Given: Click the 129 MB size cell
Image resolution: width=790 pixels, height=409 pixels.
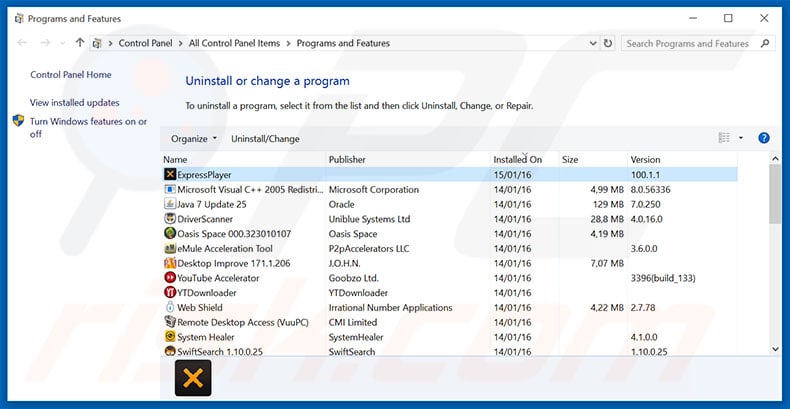Looking at the screenshot, I should point(608,204).
